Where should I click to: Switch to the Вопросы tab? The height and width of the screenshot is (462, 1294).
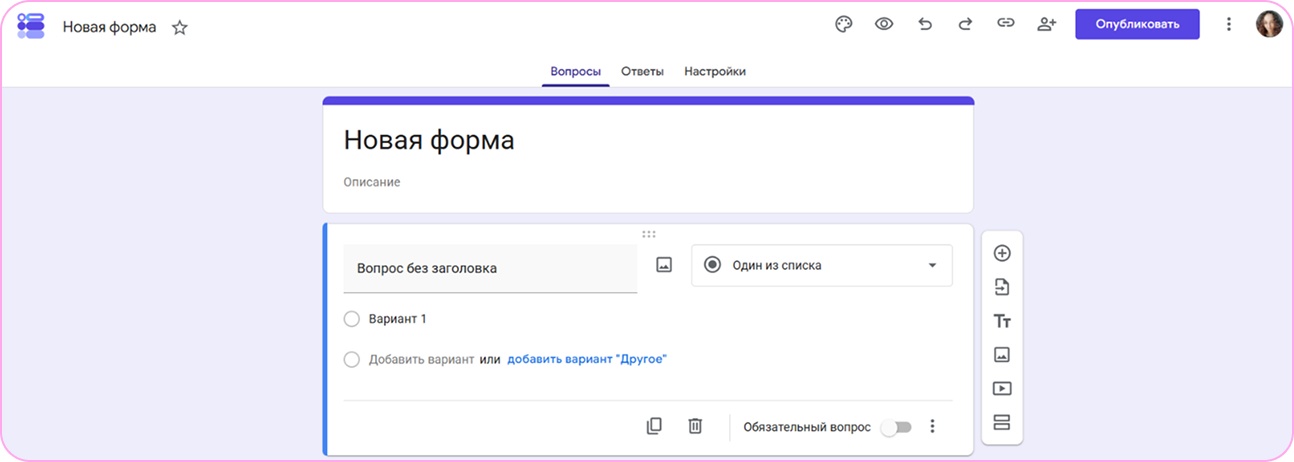point(576,72)
